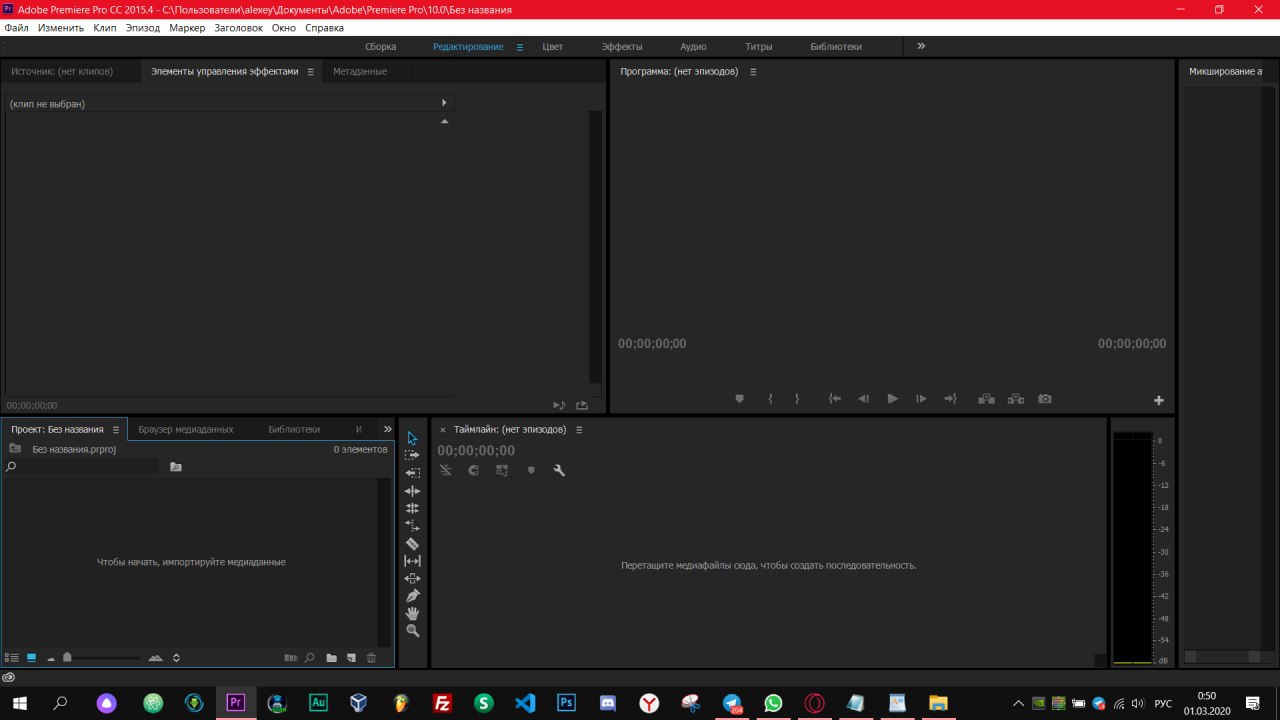Open the Project panel menu
Viewport: 1280px width, 720px height.
coord(115,430)
